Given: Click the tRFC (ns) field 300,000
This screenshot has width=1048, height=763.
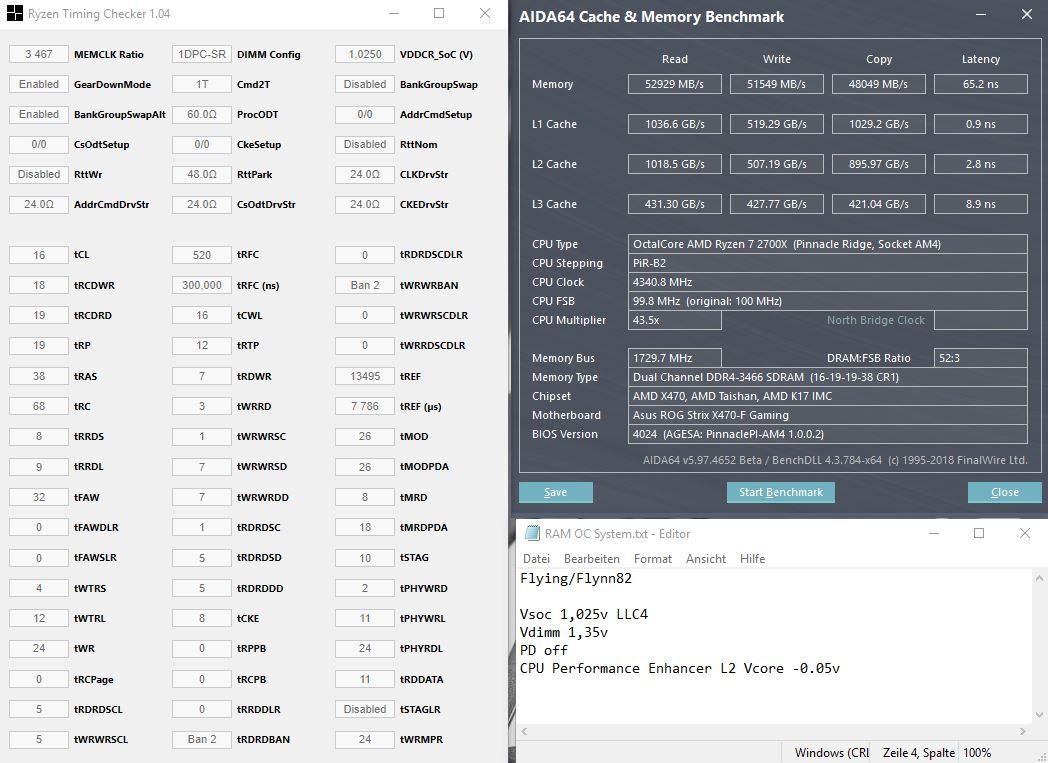Looking at the screenshot, I should point(202,285).
